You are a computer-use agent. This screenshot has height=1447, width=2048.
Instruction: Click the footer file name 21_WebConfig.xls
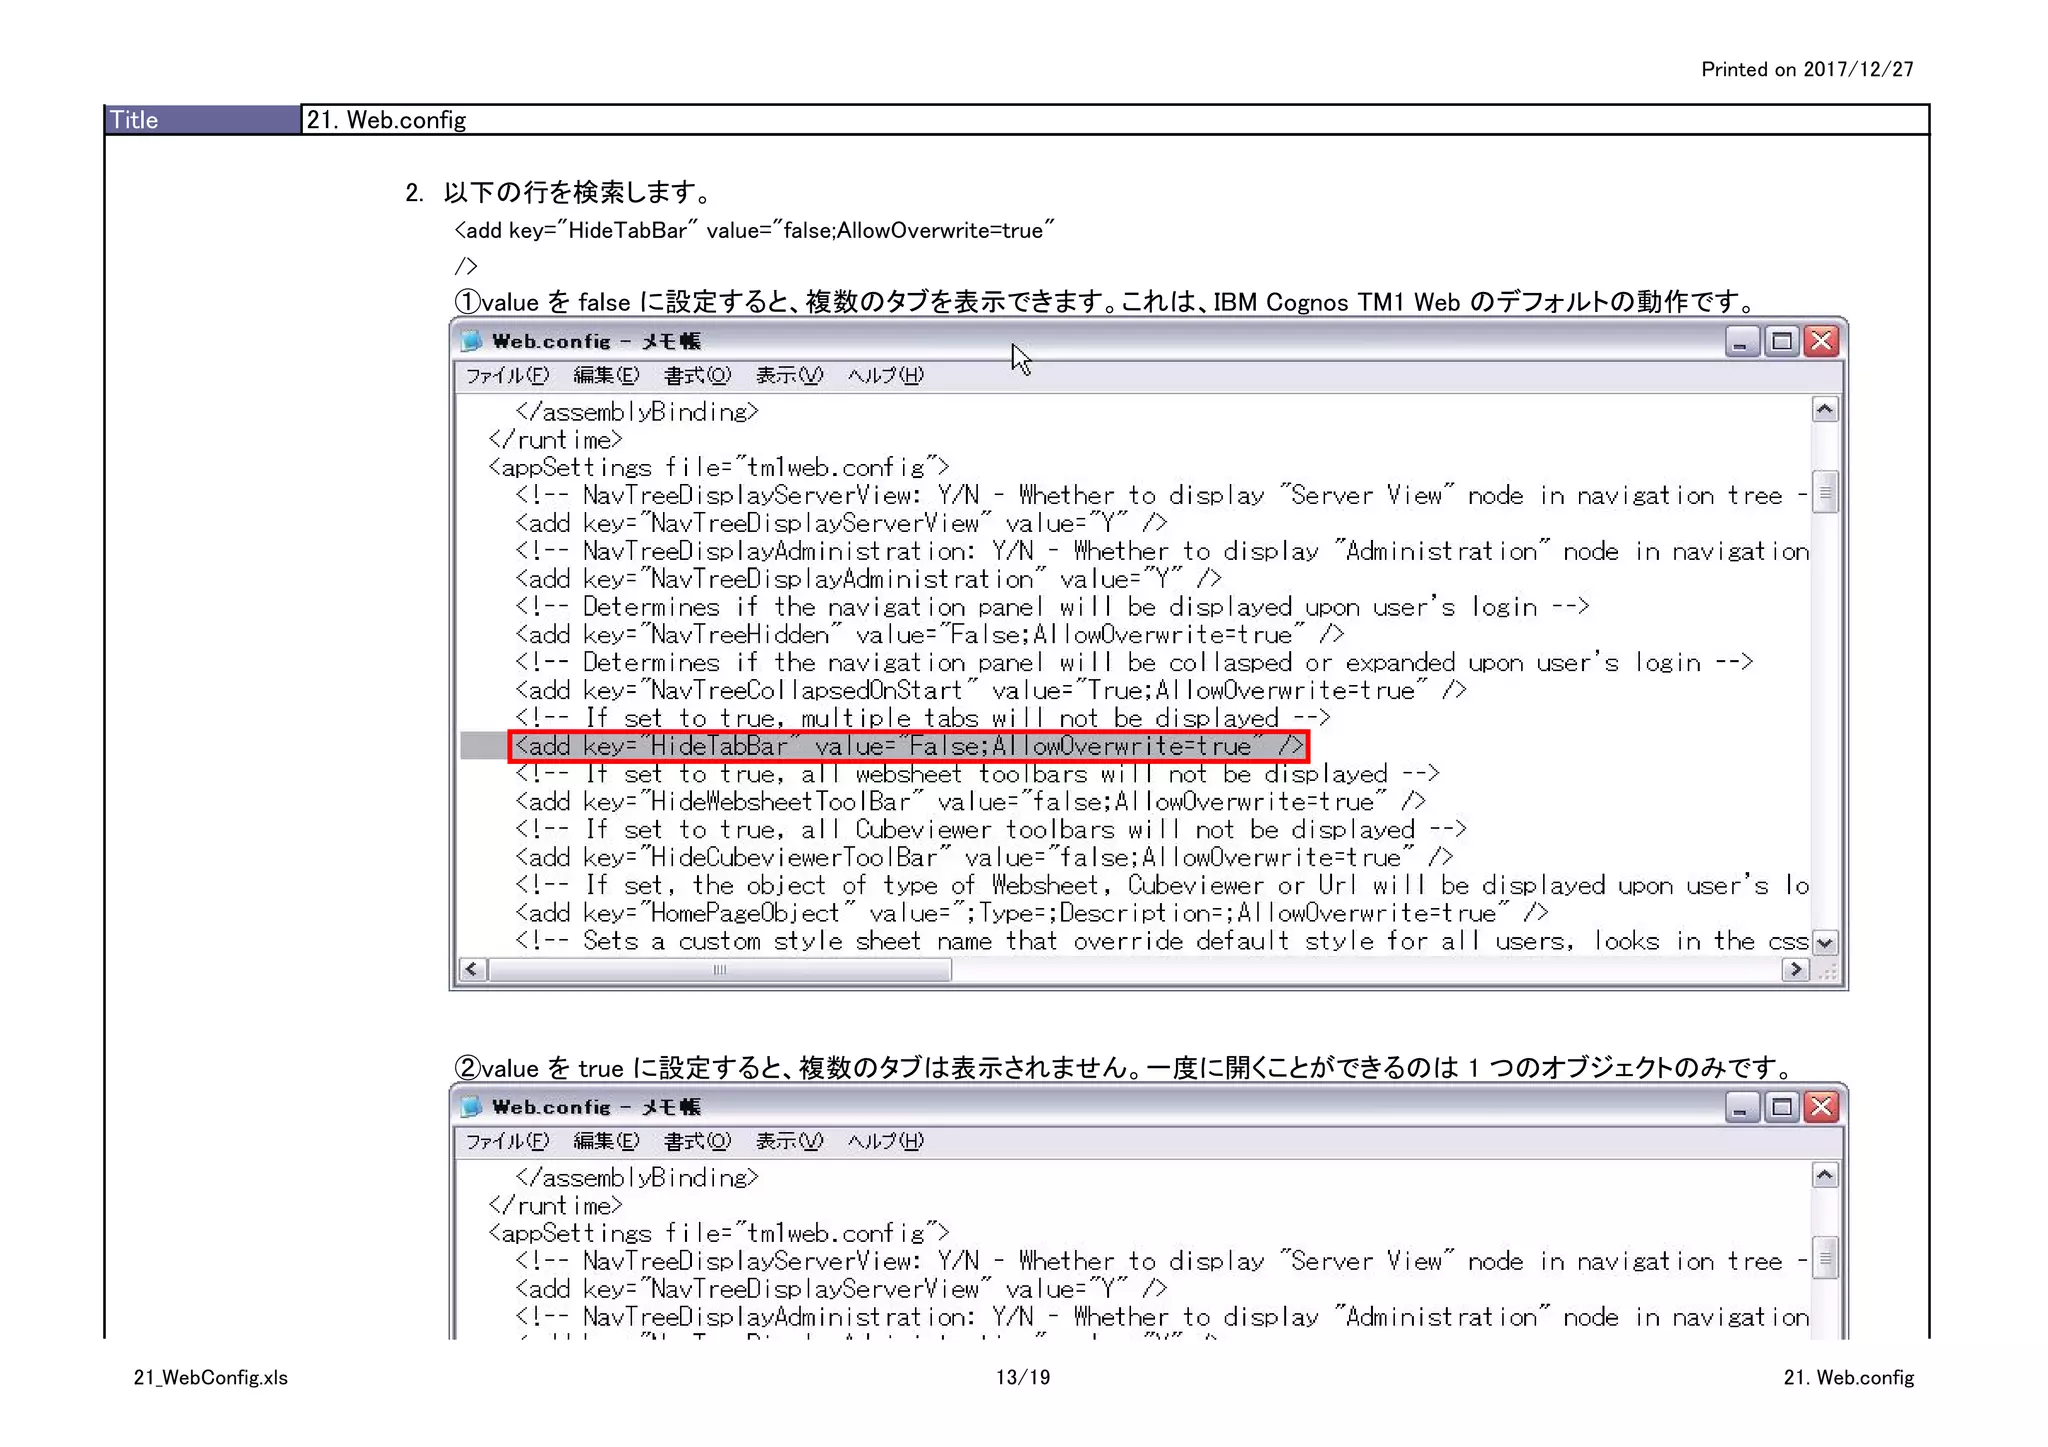tap(211, 1377)
